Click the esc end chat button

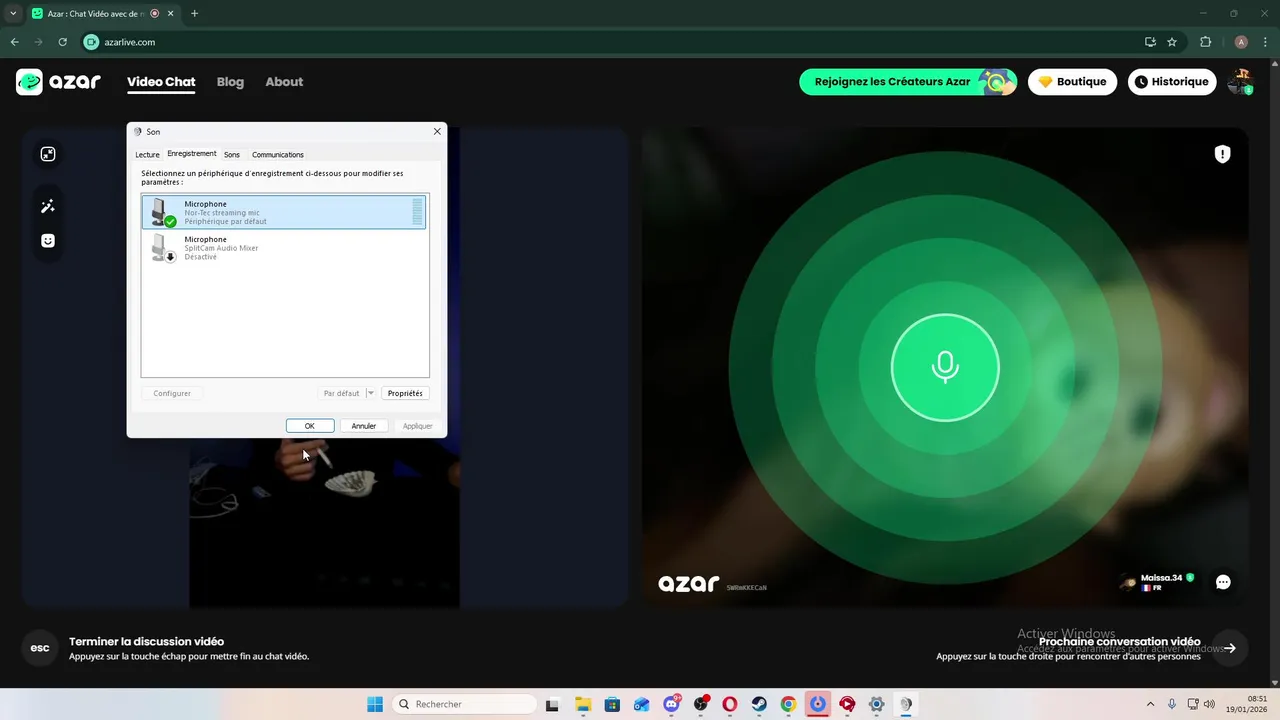tap(40, 648)
